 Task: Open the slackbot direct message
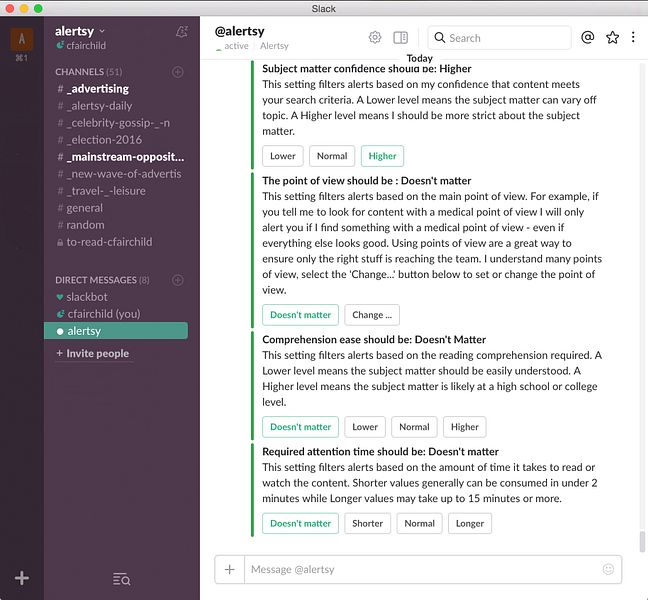tap(116, 297)
